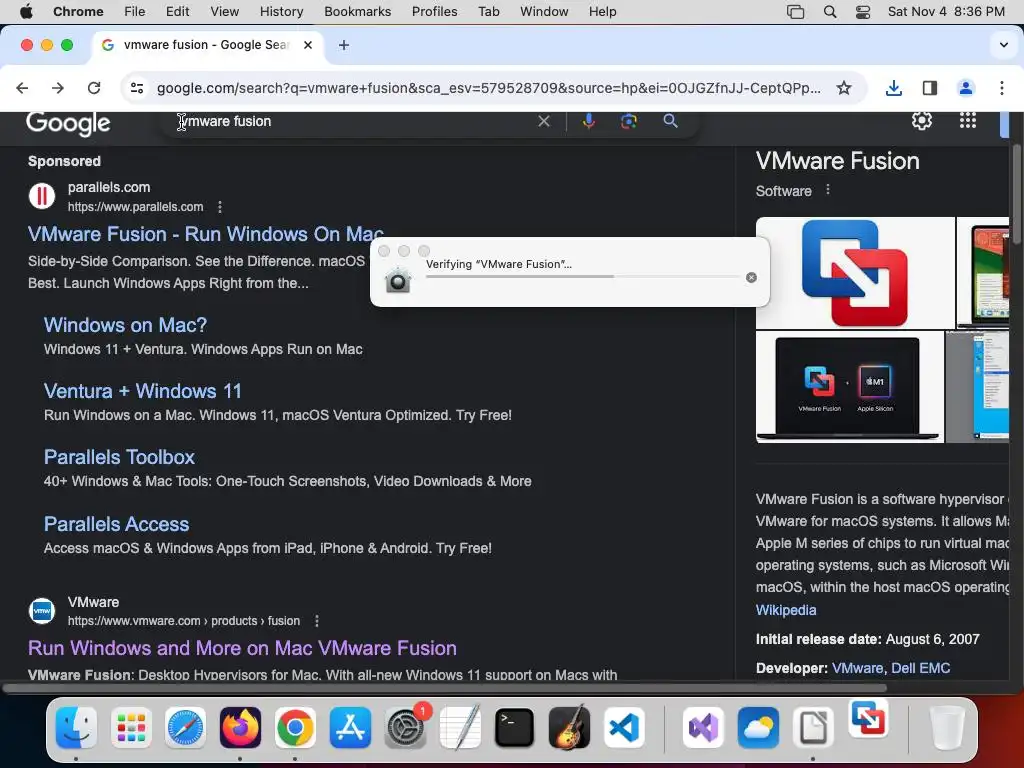Click in the vmware fusion search field

coord(353,121)
